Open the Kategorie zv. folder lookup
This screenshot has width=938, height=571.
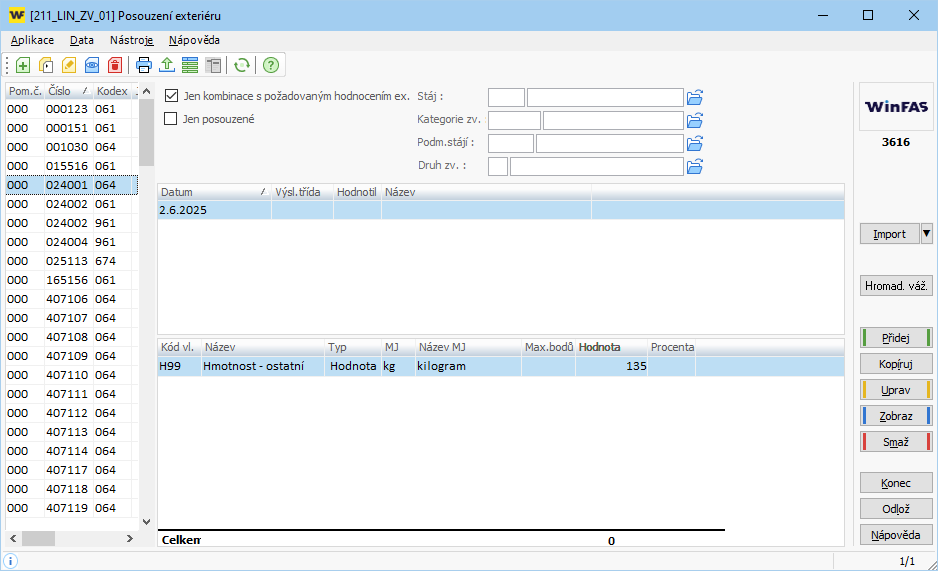click(696, 120)
